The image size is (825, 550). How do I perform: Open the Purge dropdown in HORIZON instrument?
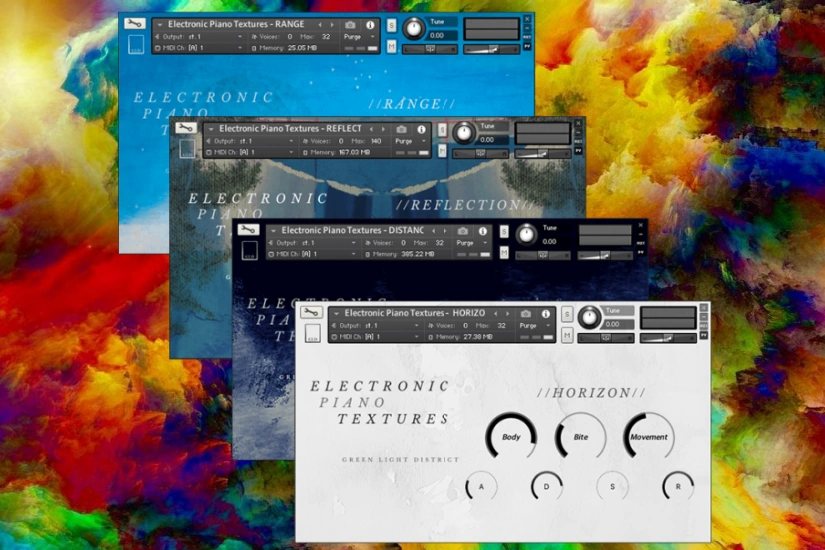535,326
